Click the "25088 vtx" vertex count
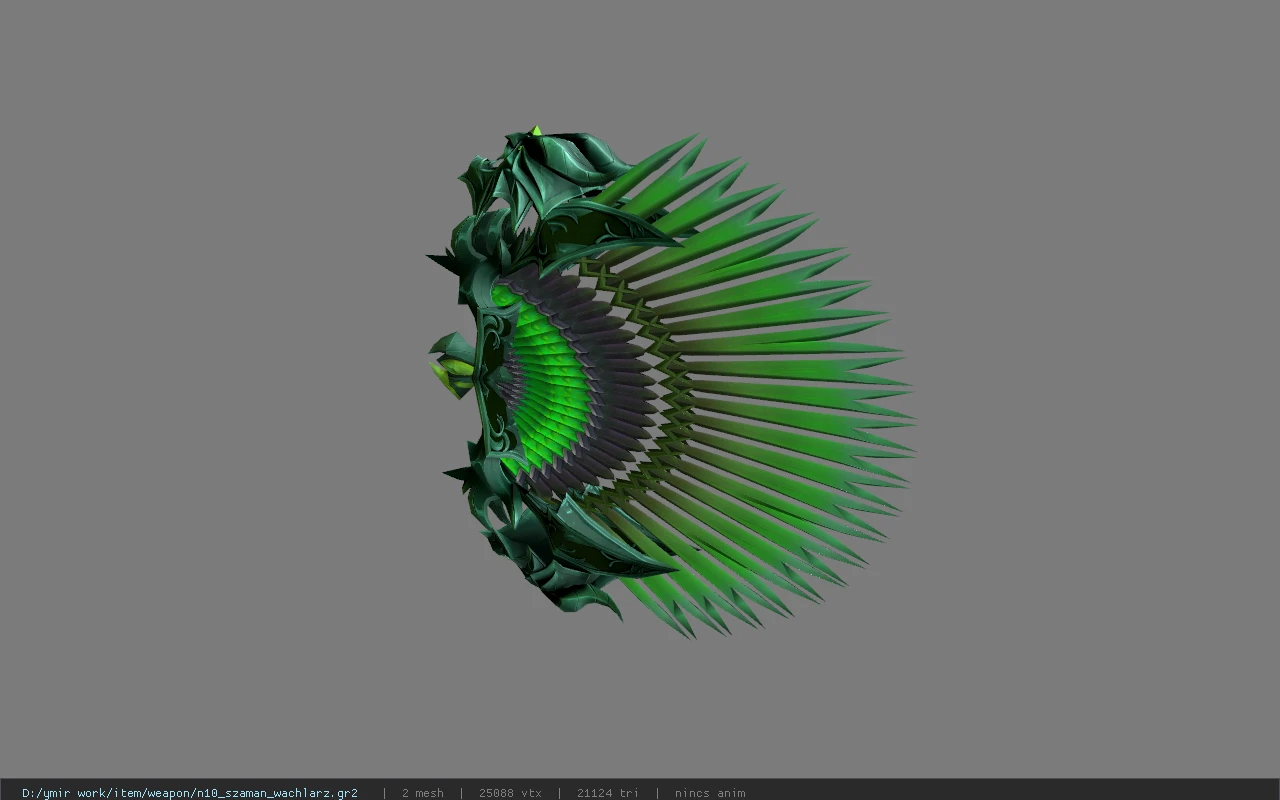This screenshot has width=1280, height=800. [x=510, y=793]
